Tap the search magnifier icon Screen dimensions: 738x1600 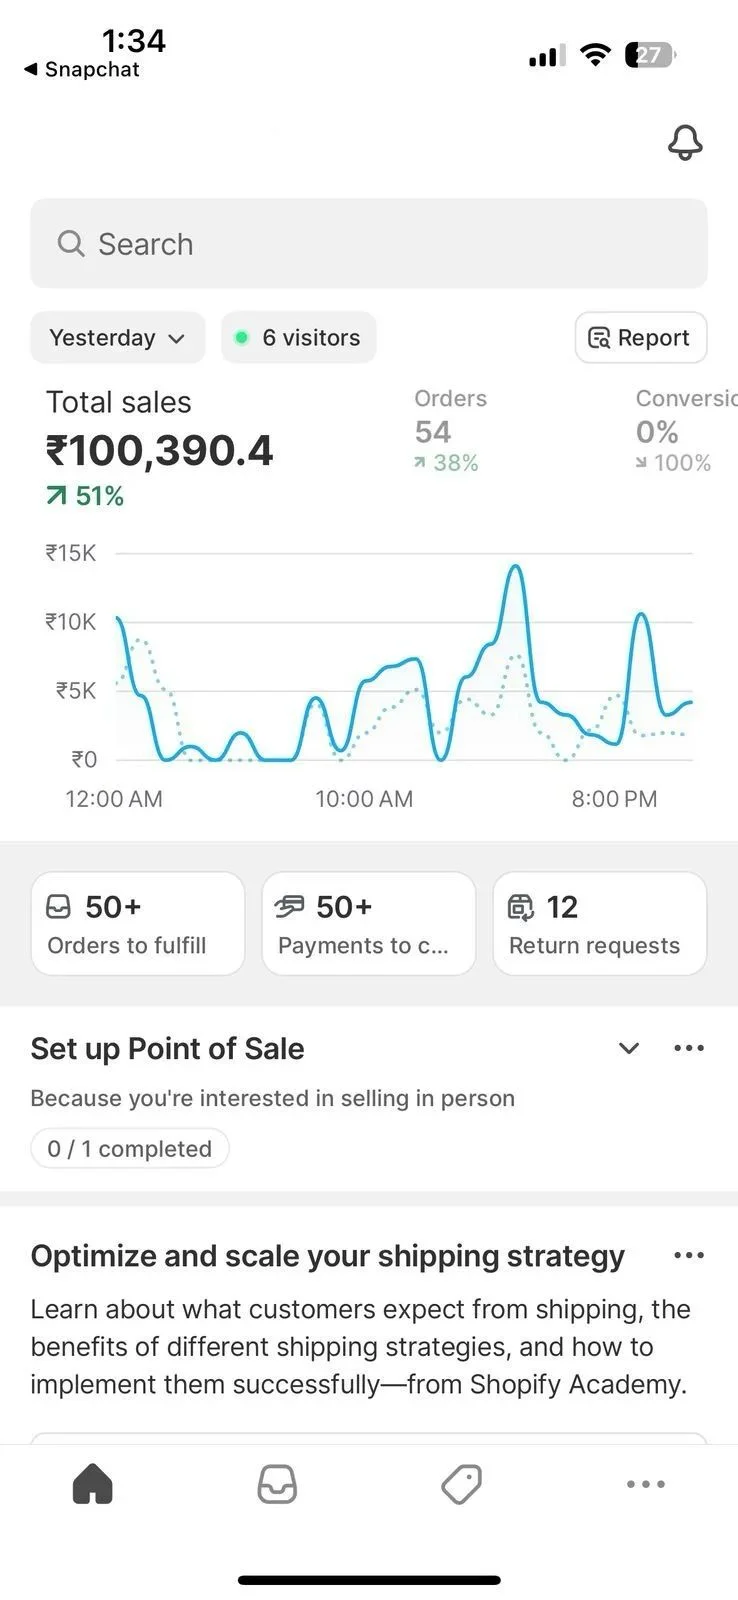(70, 244)
